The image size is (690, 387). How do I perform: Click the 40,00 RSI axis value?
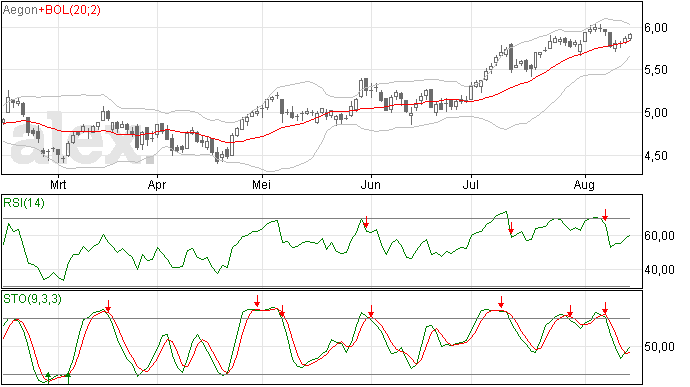(659, 270)
